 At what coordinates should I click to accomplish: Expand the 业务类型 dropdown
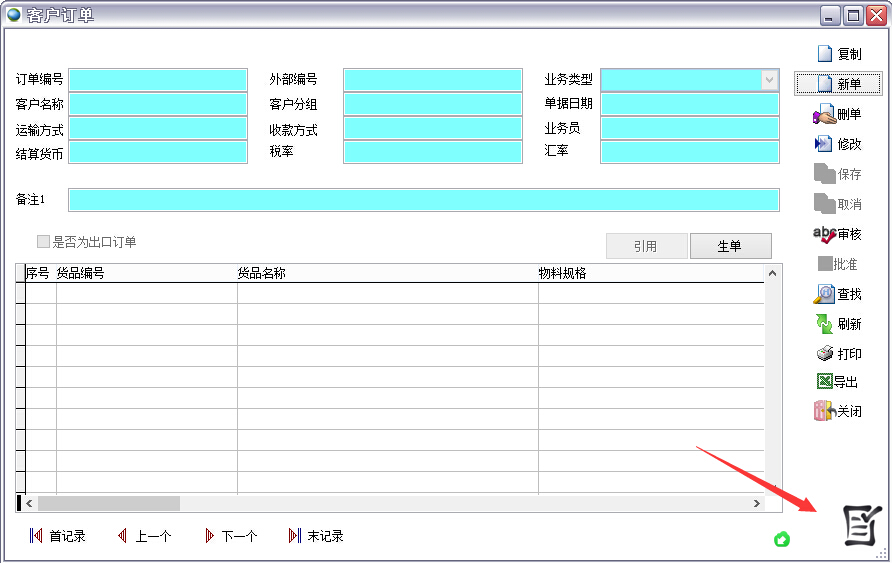pyautogui.click(x=769, y=80)
